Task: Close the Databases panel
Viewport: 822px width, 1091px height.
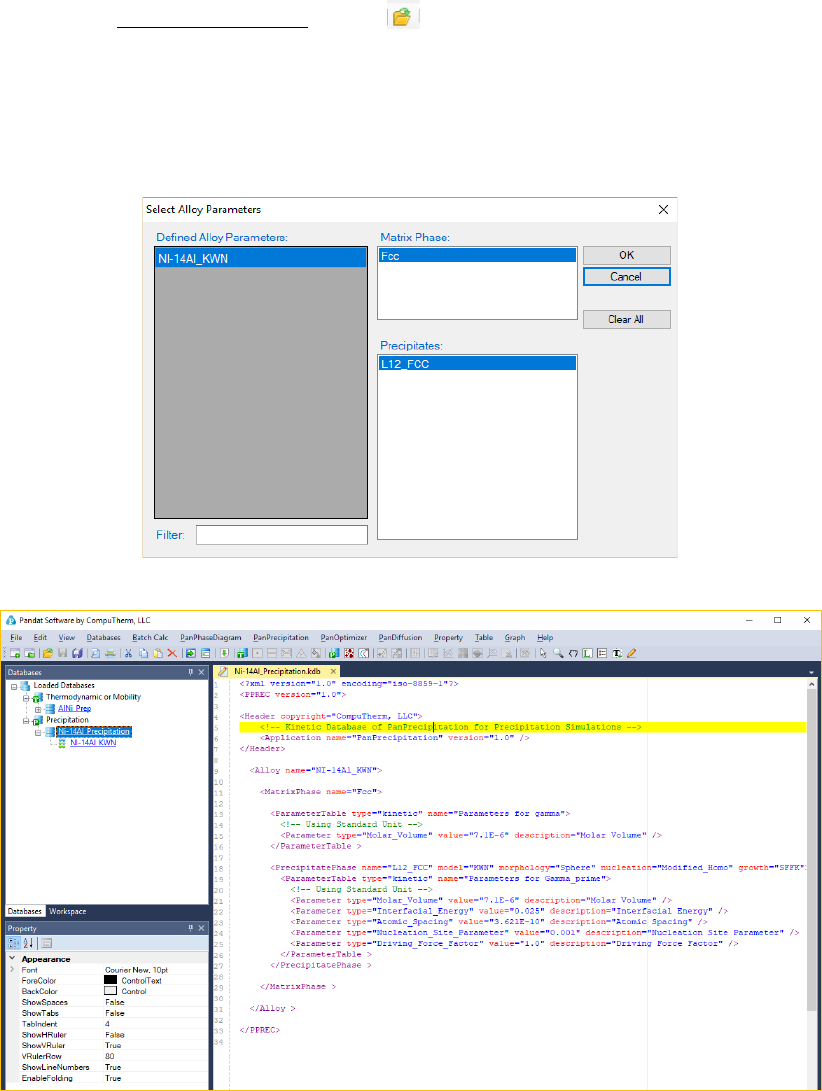Action: 202,672
